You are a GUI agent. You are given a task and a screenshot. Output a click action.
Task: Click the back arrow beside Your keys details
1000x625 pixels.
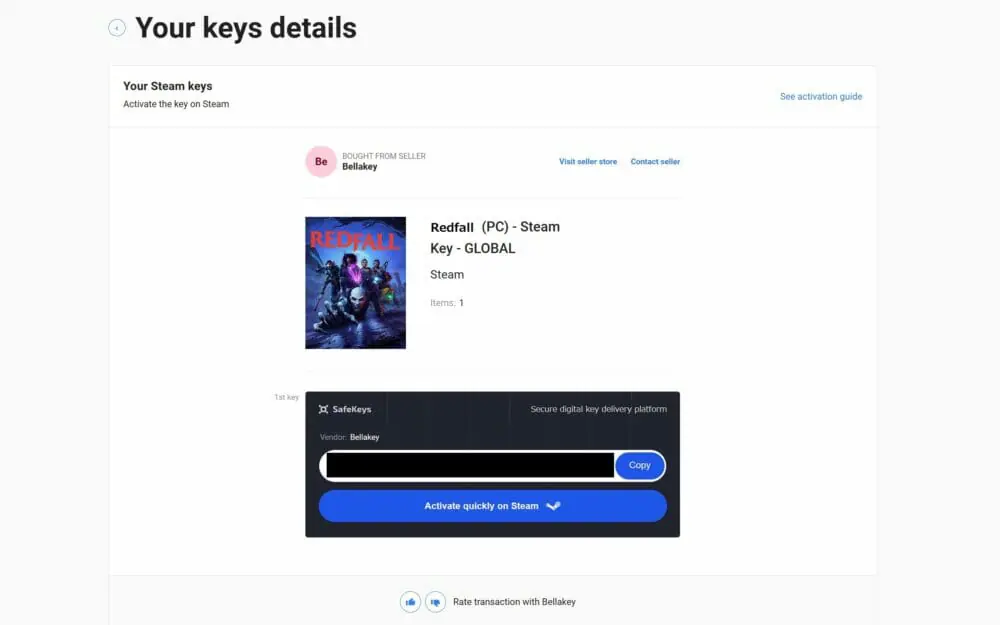point(117,28)
